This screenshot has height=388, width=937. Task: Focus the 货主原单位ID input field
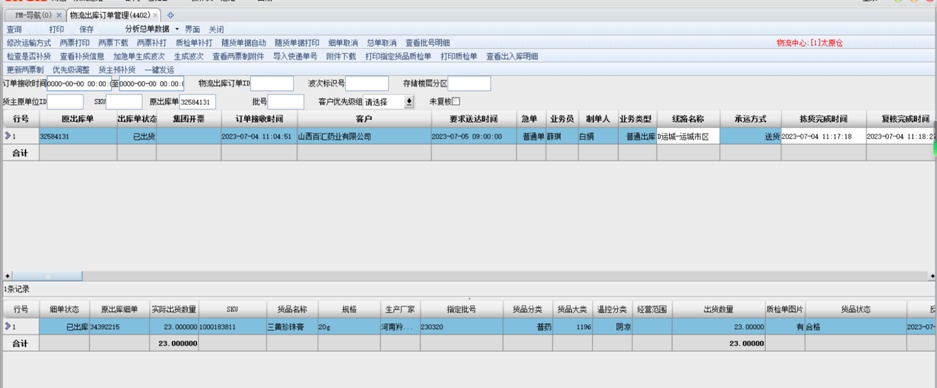[x=65, y=102]
